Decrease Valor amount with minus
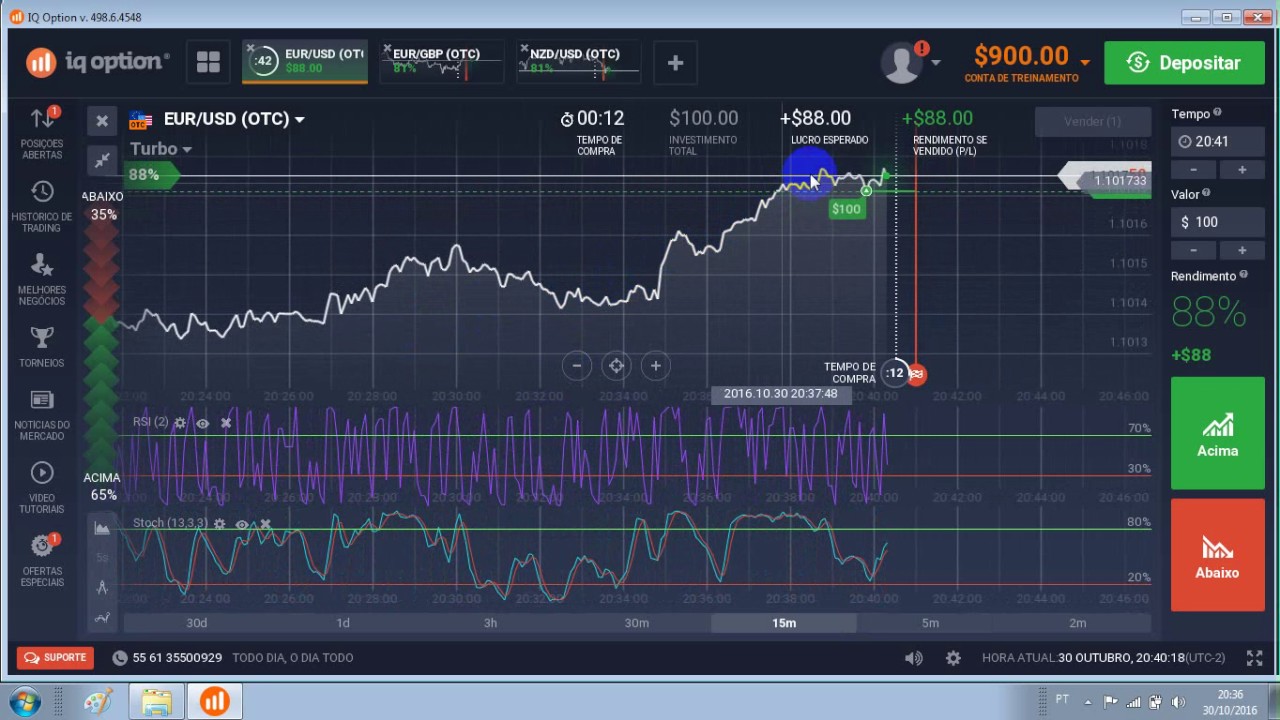The width and height of the screenshot is (1280, 720). pyautogui.click(x=1194, y=250)
